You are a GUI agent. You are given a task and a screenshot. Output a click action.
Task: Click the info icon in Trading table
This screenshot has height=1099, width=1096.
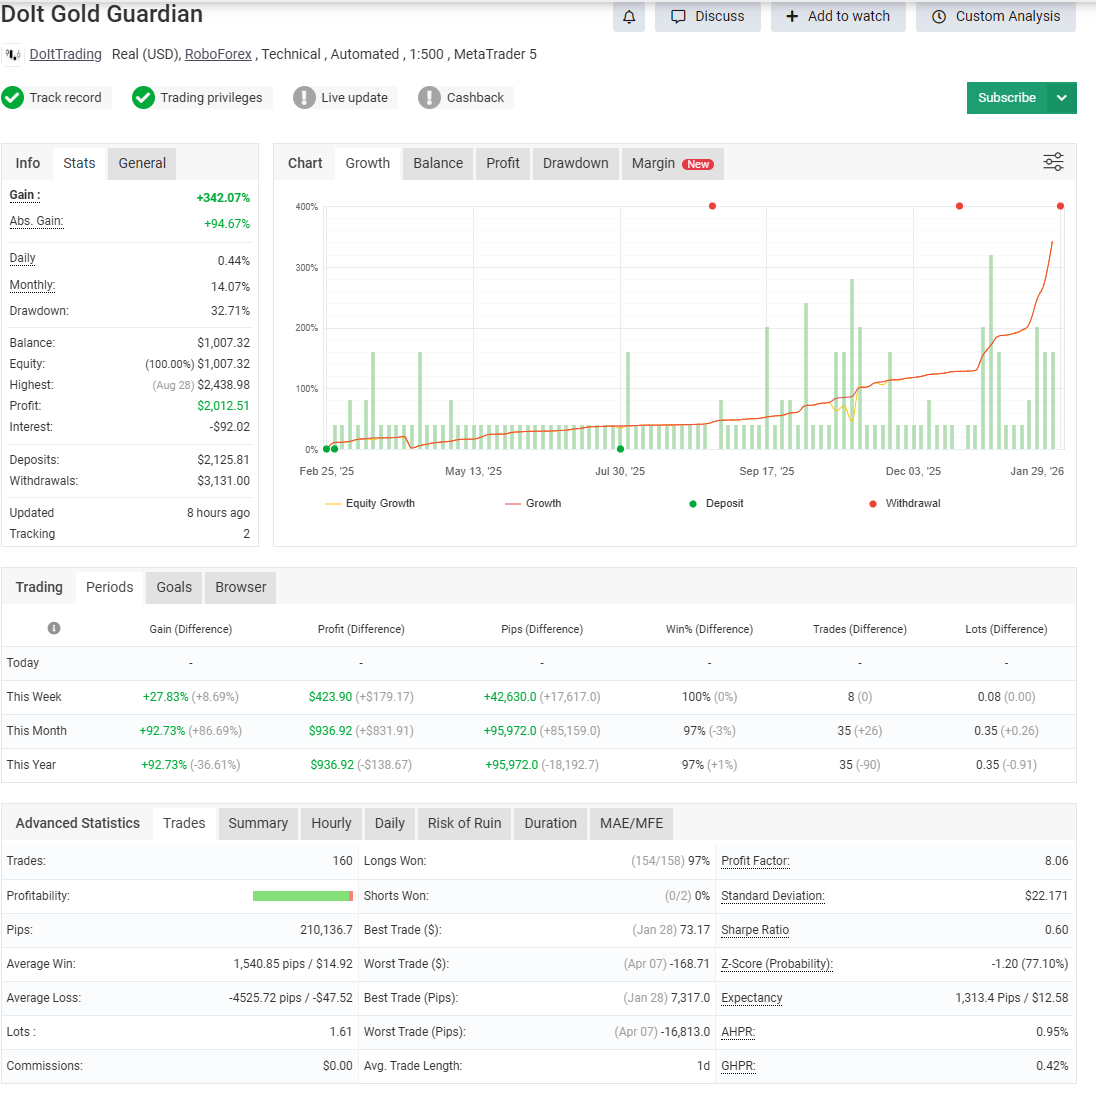54,628
